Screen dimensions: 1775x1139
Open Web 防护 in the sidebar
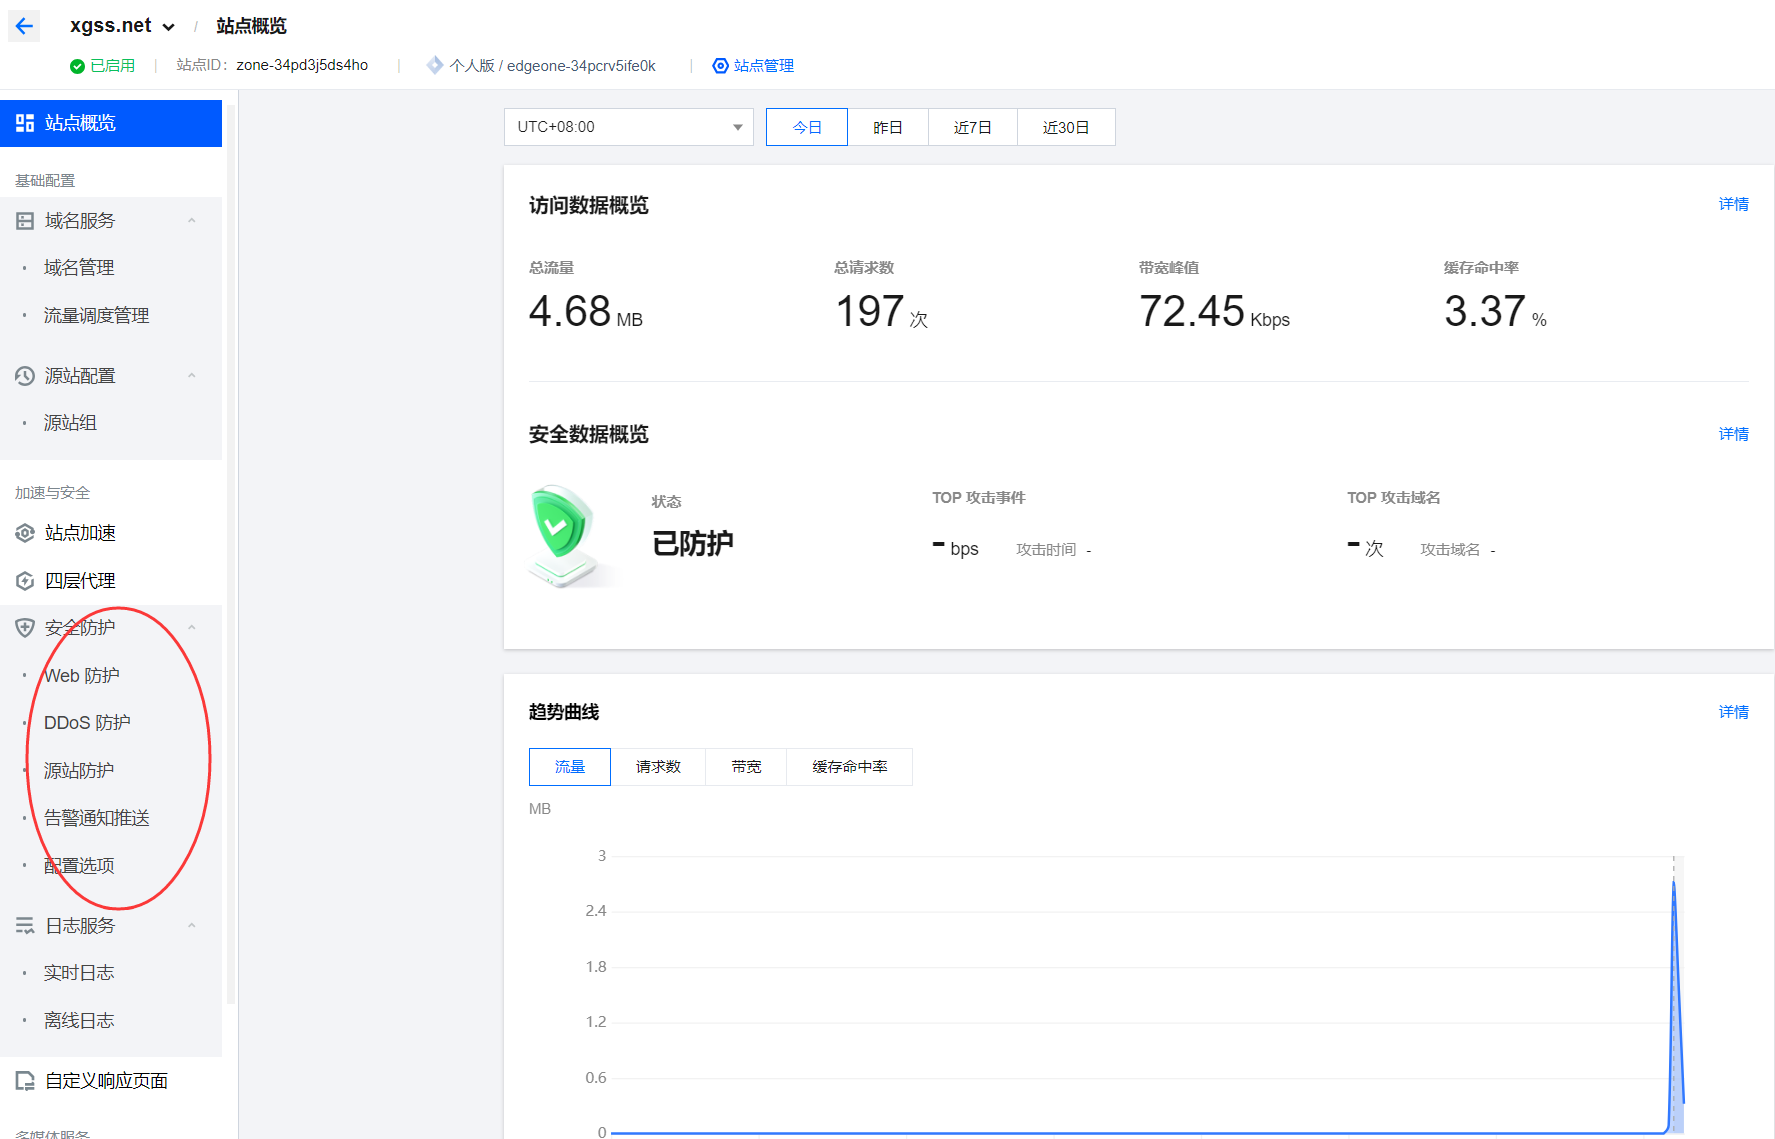pyautogui.click(x=82, y=676)
